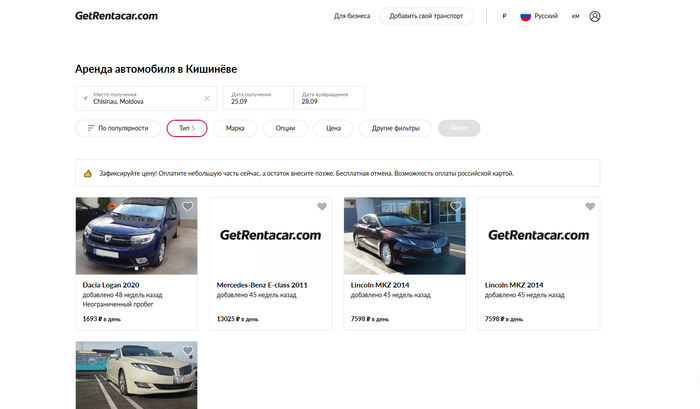This screenshot has width=700, height=409.
Task: Click the GetRentacar.com logo
Action: [x=116, y=16]
